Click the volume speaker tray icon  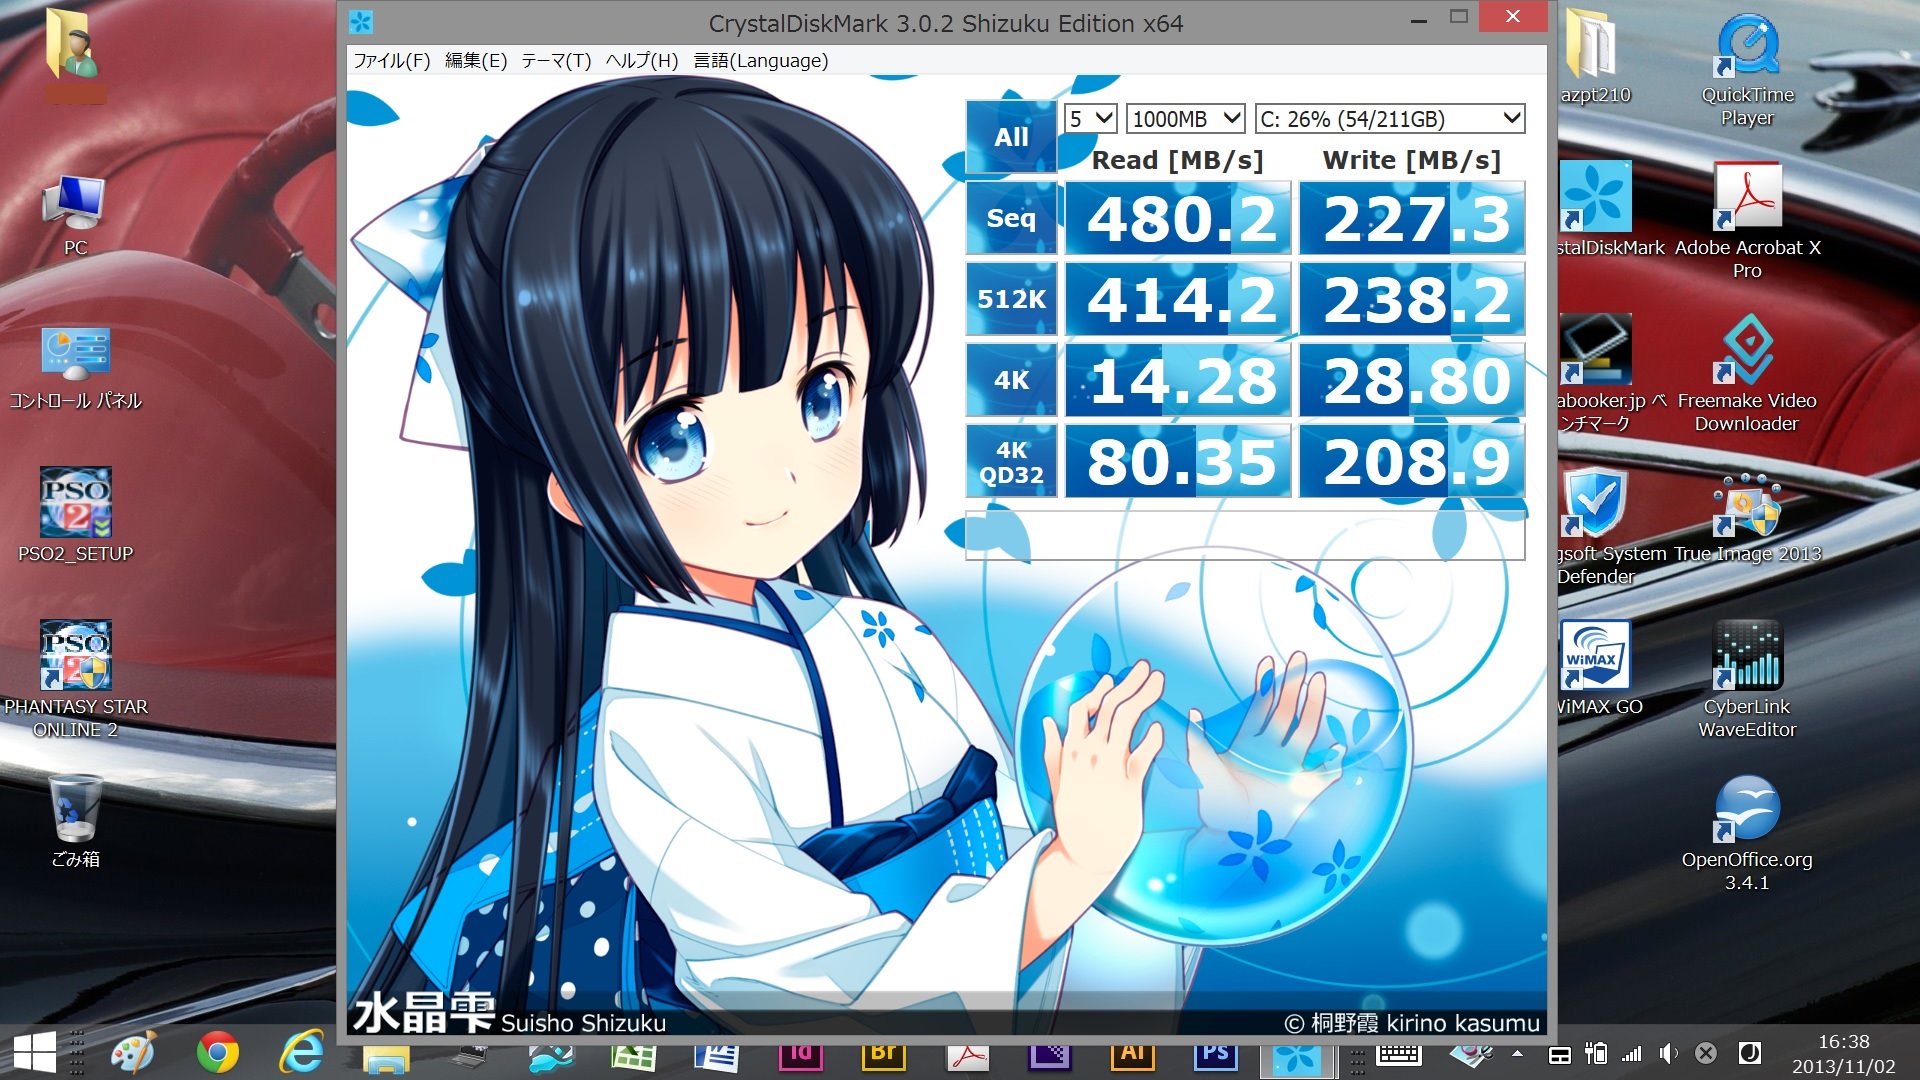click(x=1668, y=1053)
